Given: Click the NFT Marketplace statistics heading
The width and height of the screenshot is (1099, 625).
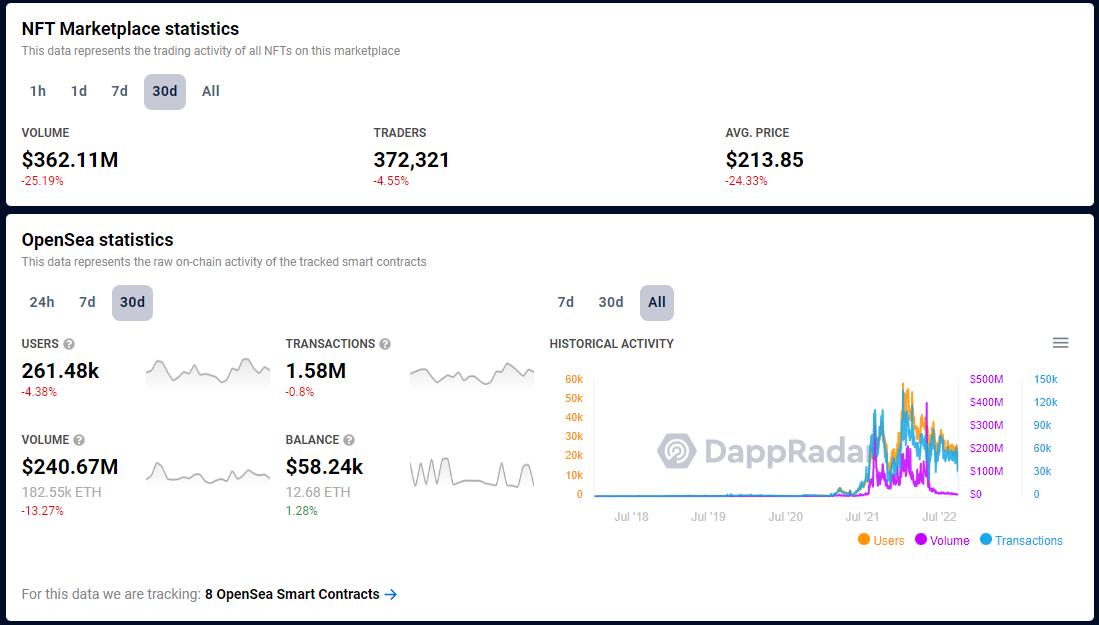Looking at the screenshot, I should click(130, 29).
